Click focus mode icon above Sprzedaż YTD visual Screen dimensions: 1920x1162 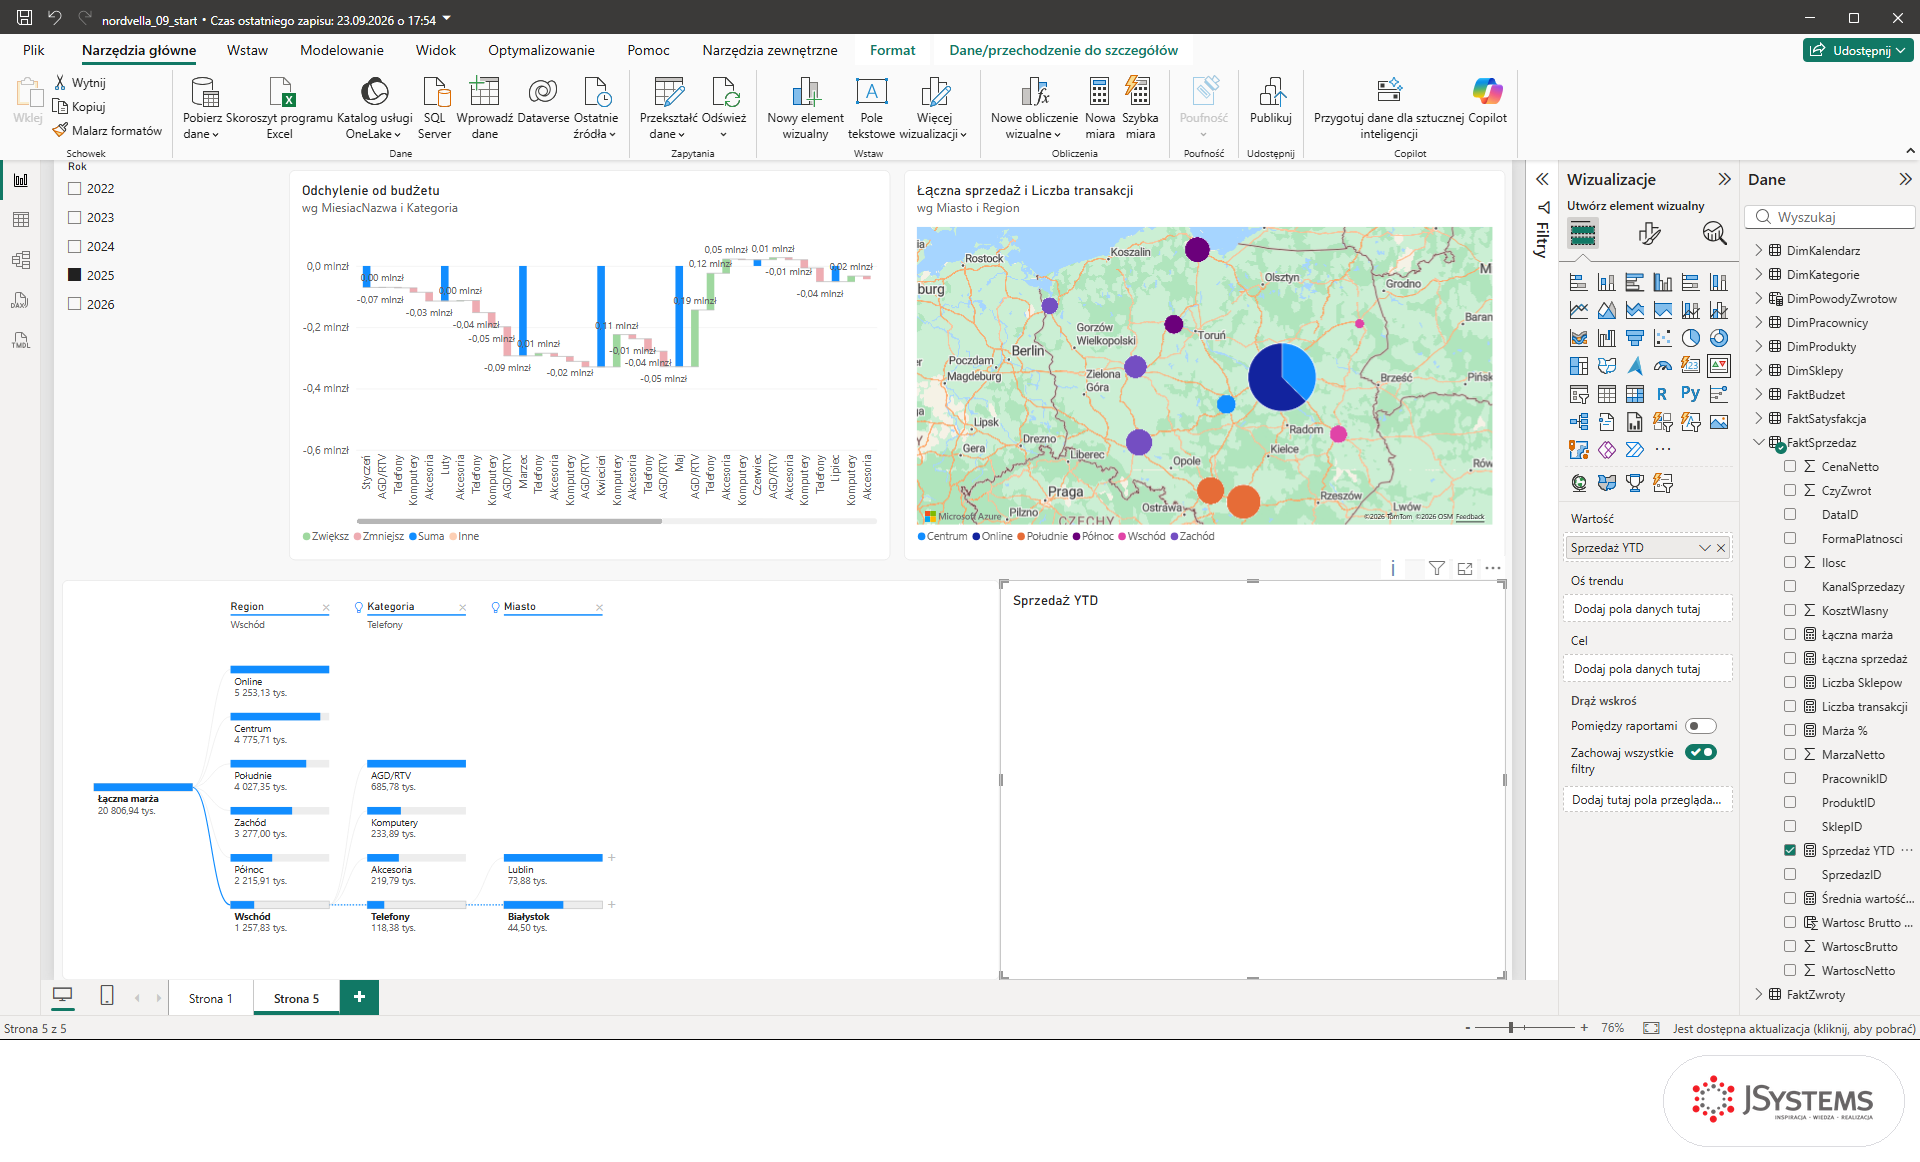tap(1465, 568)
